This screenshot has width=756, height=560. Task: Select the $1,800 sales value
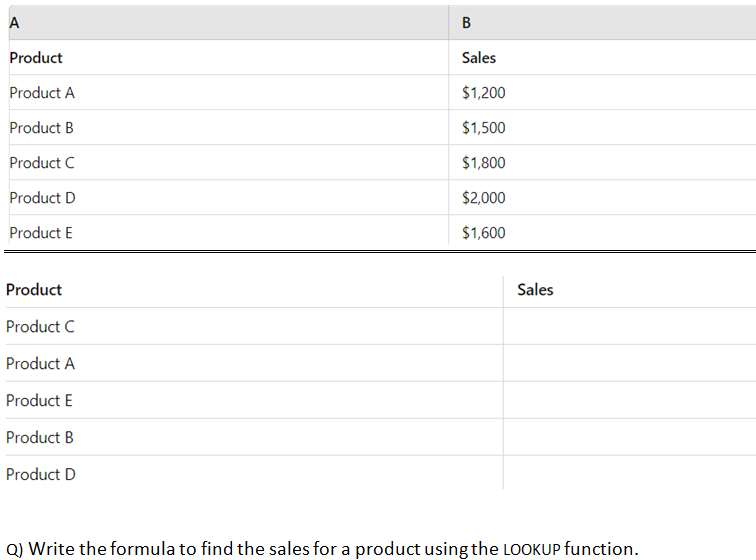[484, 163]
